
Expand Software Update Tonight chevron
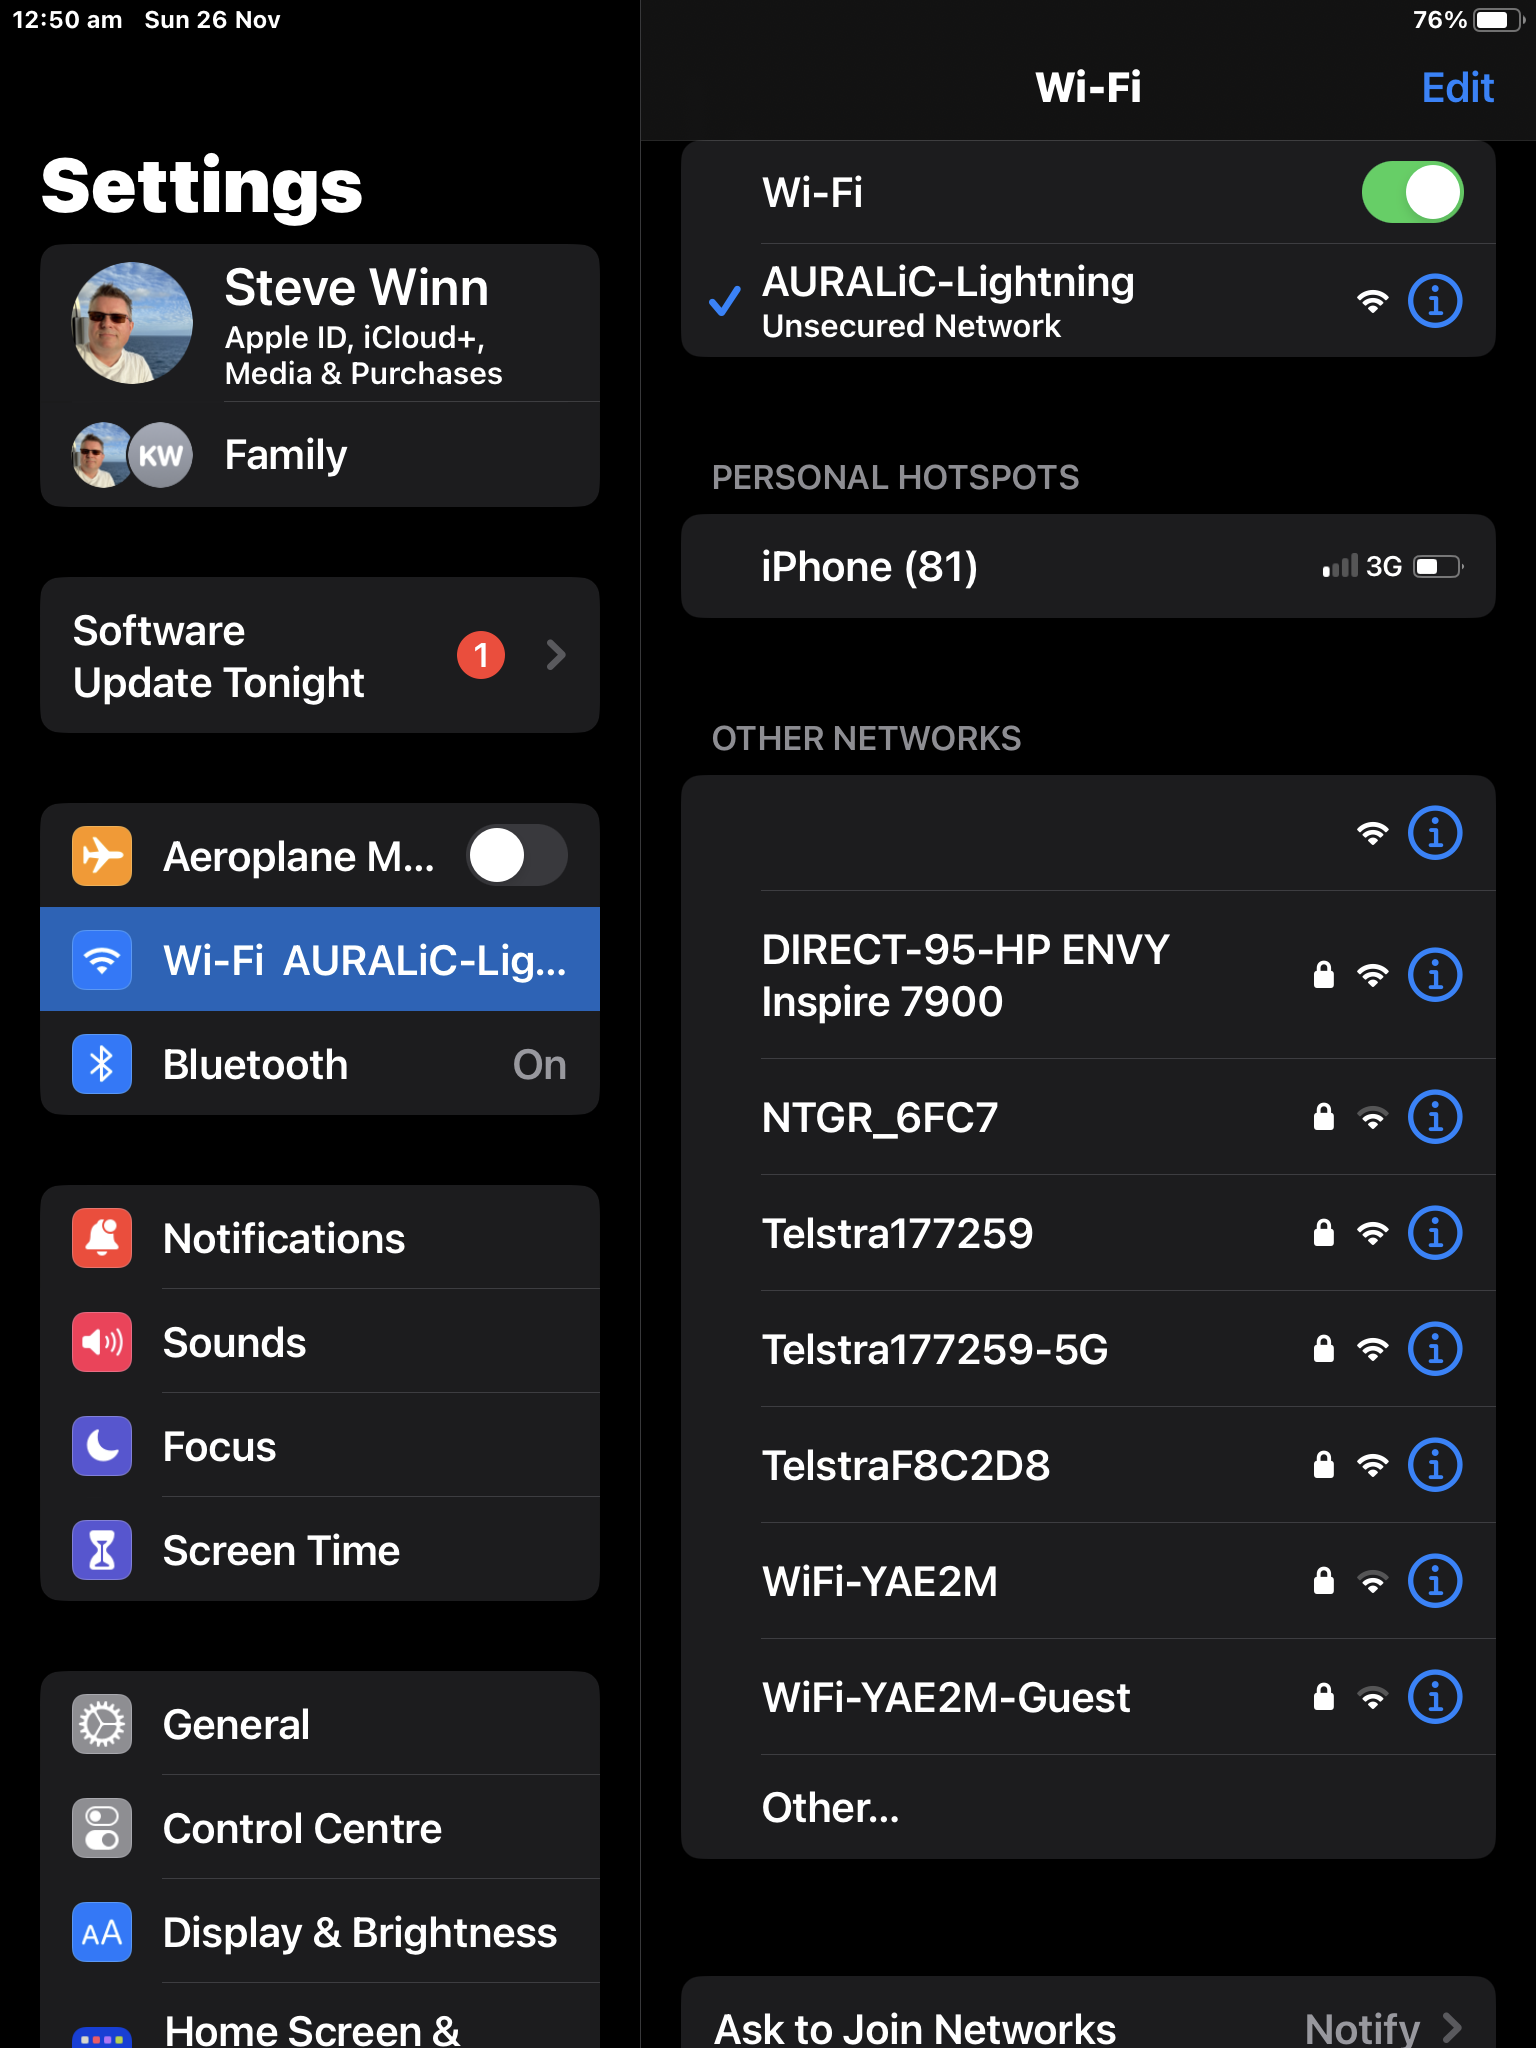point(557,655)
